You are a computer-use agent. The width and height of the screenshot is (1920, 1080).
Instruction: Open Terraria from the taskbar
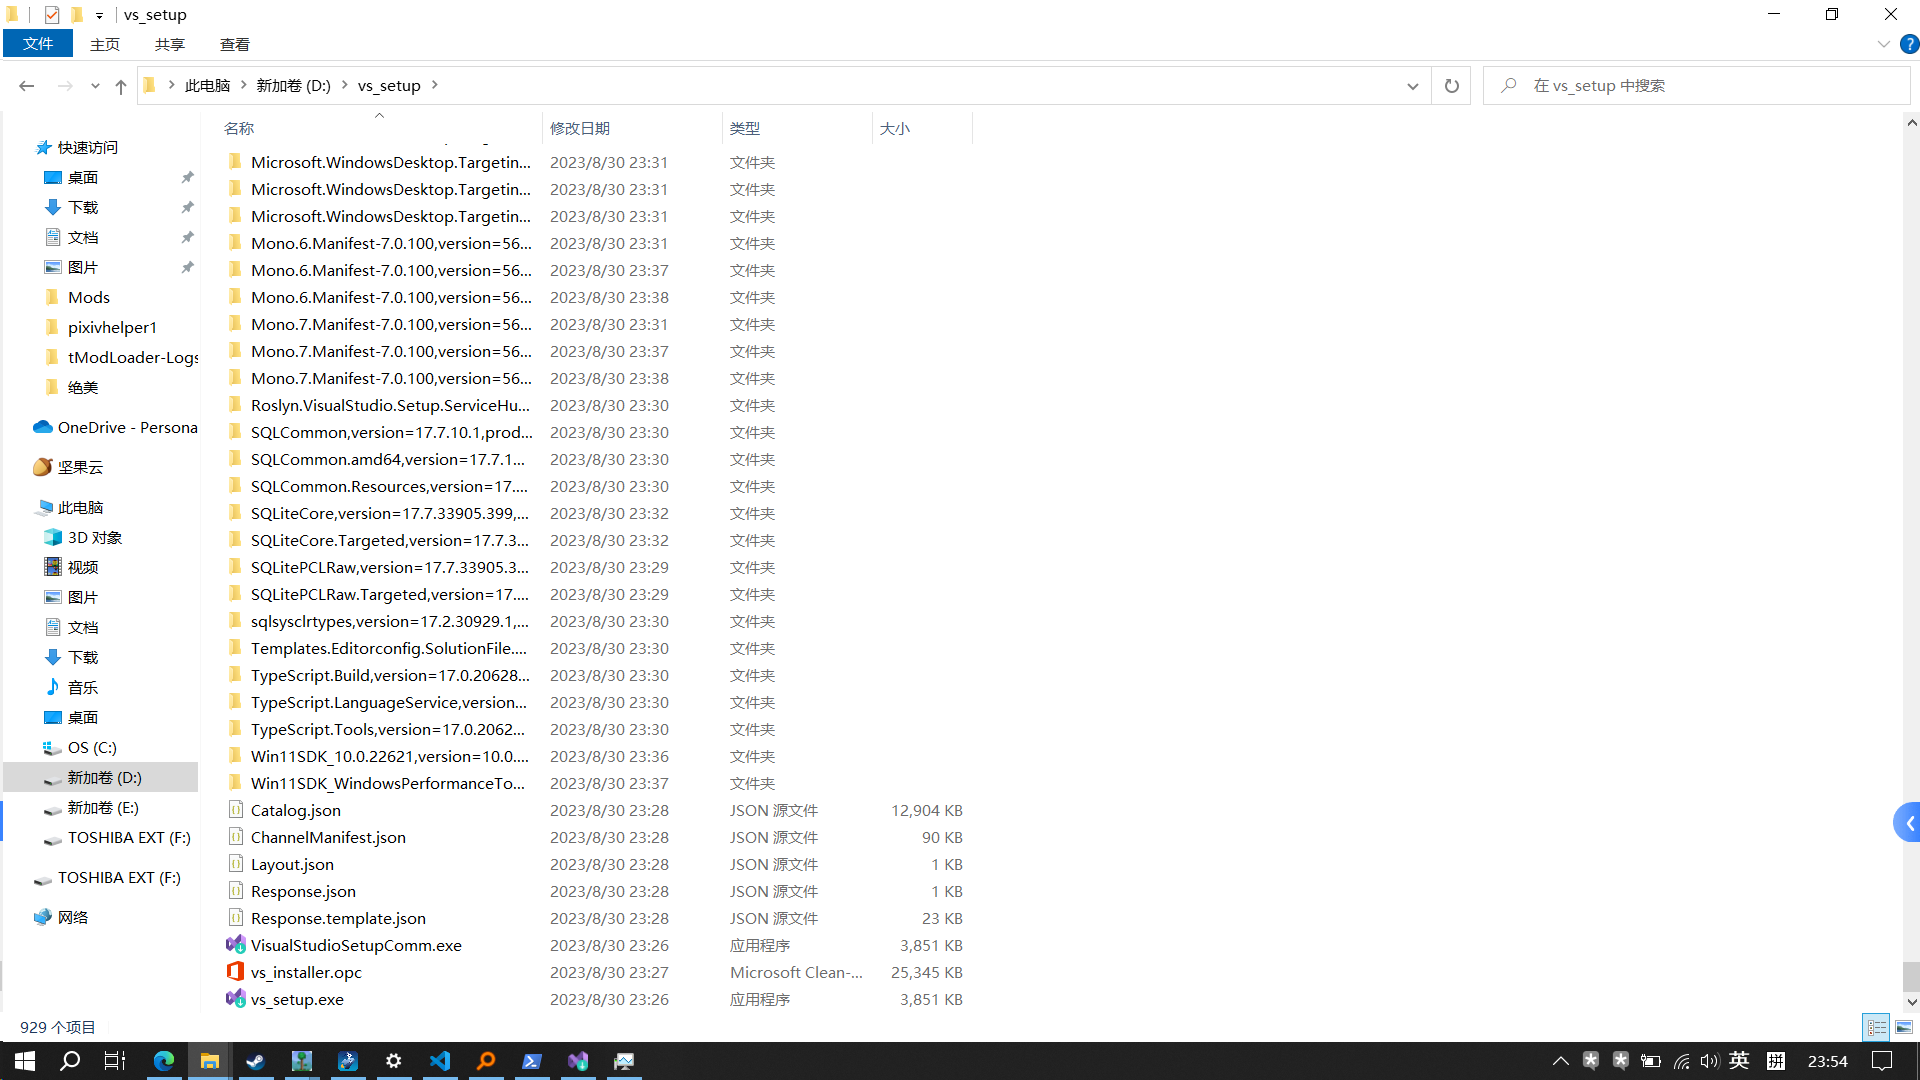(302, 1061)
